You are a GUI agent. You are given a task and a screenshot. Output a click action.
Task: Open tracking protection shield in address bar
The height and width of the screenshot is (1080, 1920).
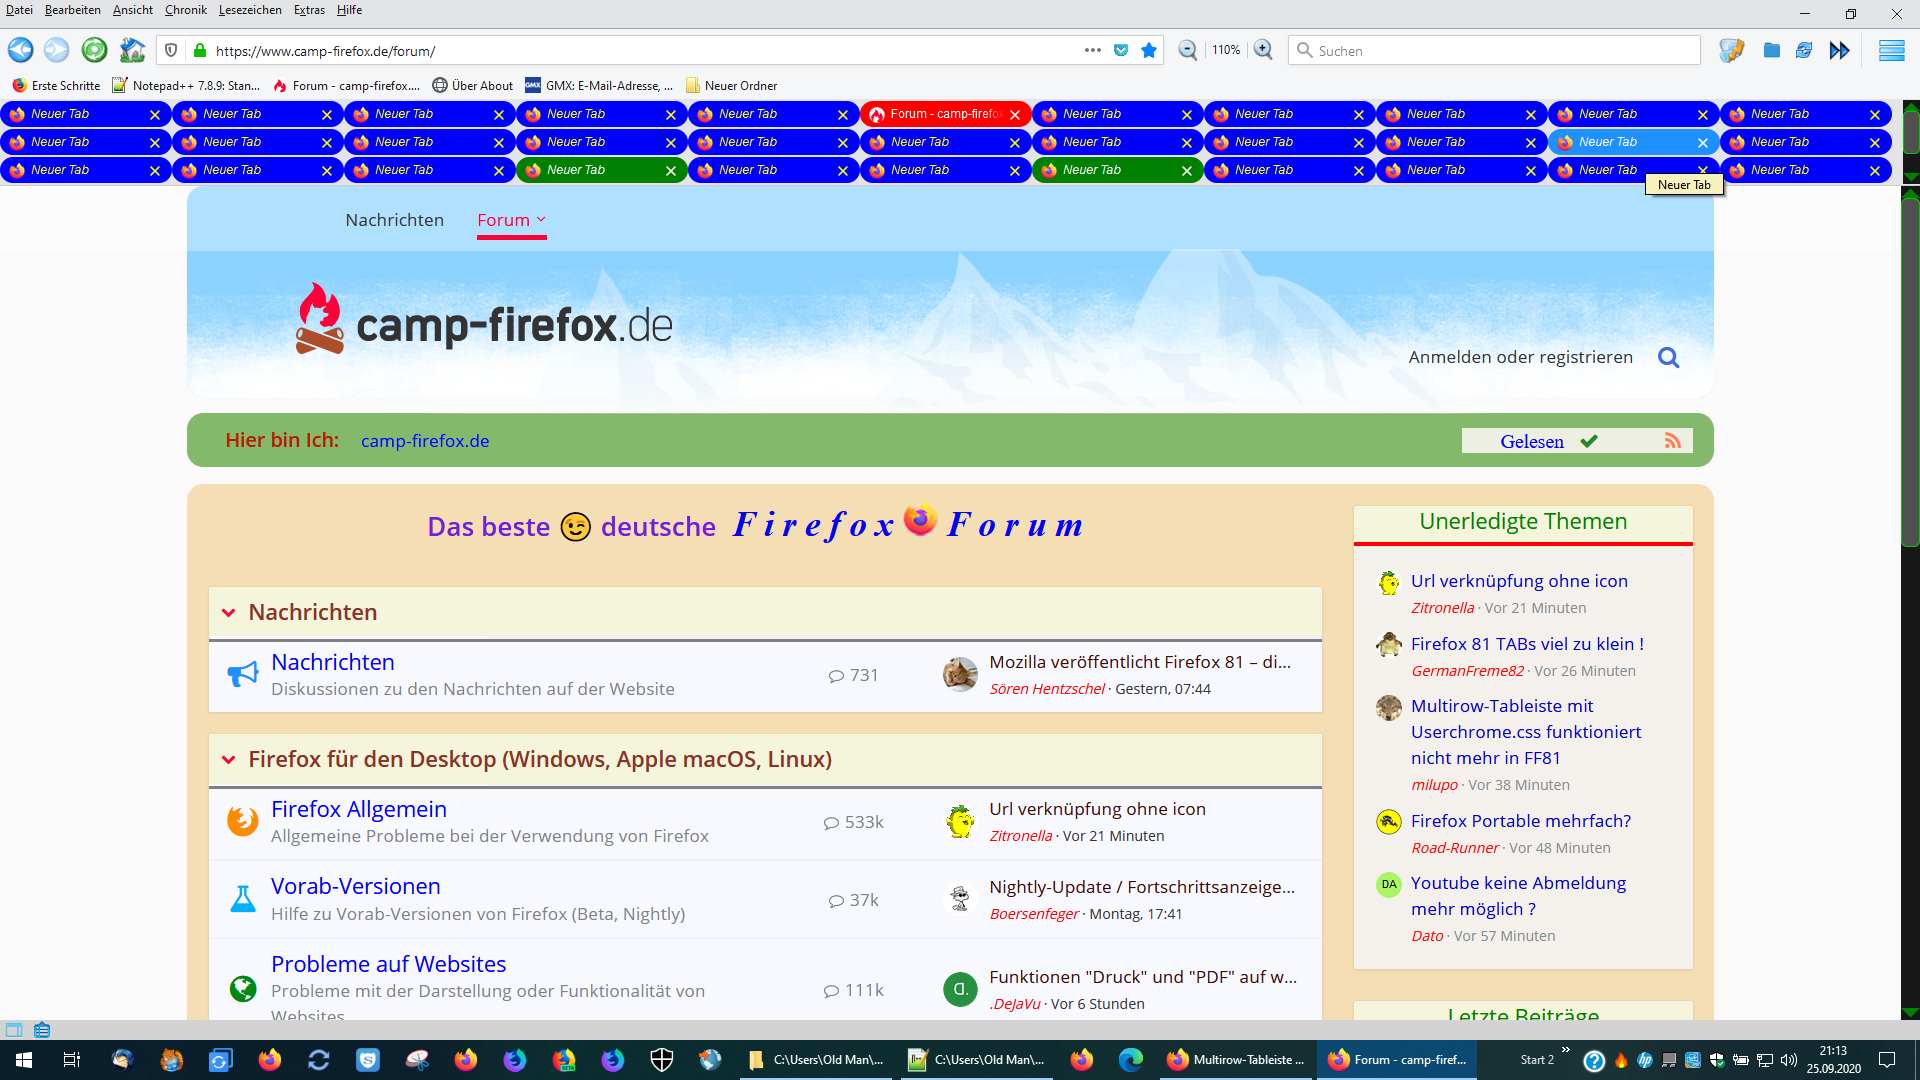[171, 50]
